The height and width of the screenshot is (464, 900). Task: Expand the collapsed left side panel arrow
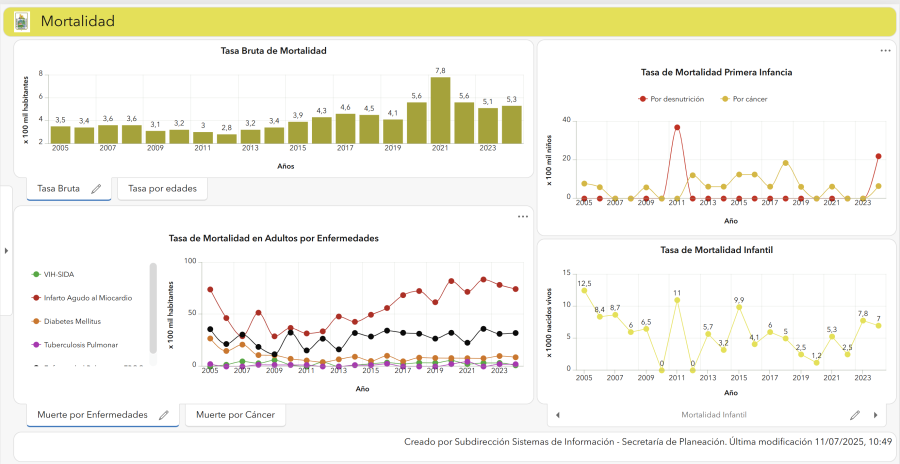[x=6, y=250]
